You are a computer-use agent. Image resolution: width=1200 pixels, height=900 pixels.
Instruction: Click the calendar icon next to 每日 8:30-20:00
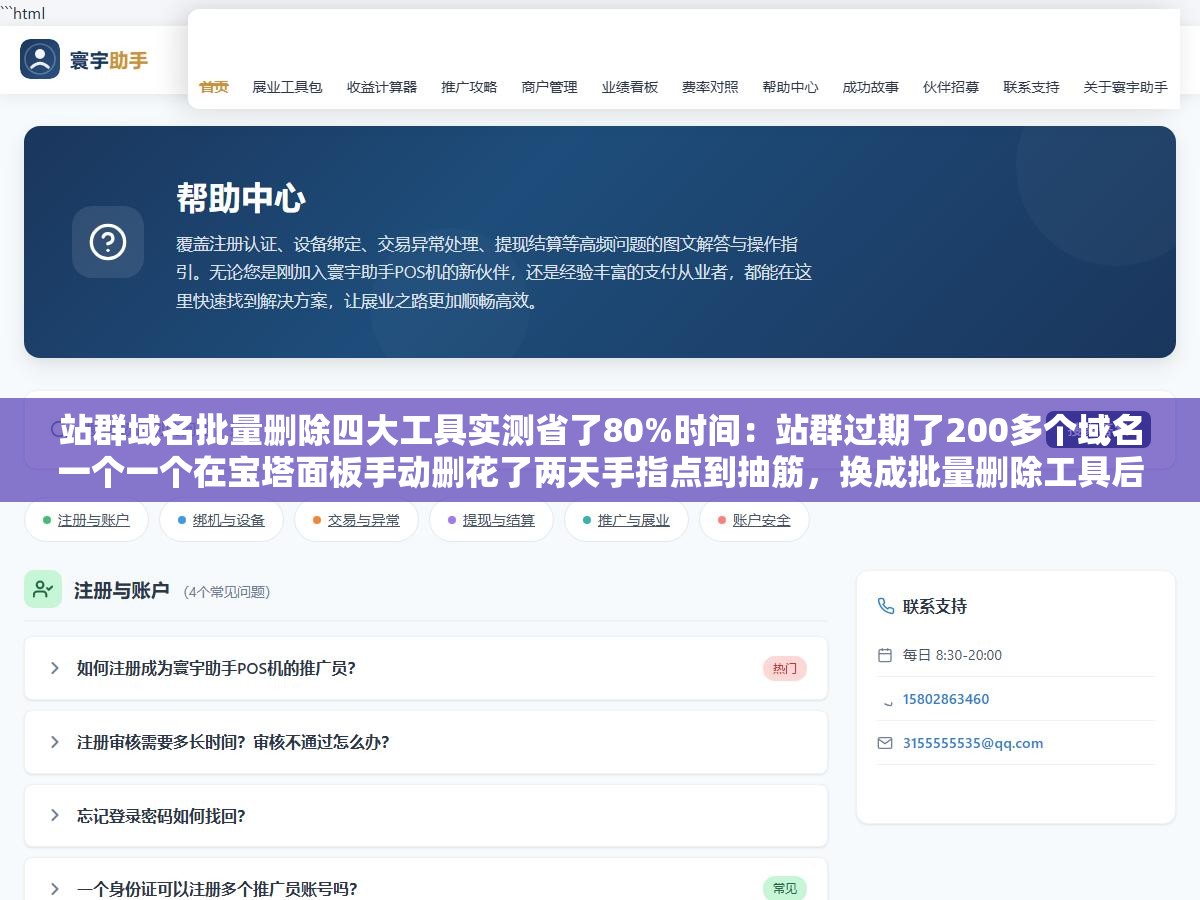884,655
